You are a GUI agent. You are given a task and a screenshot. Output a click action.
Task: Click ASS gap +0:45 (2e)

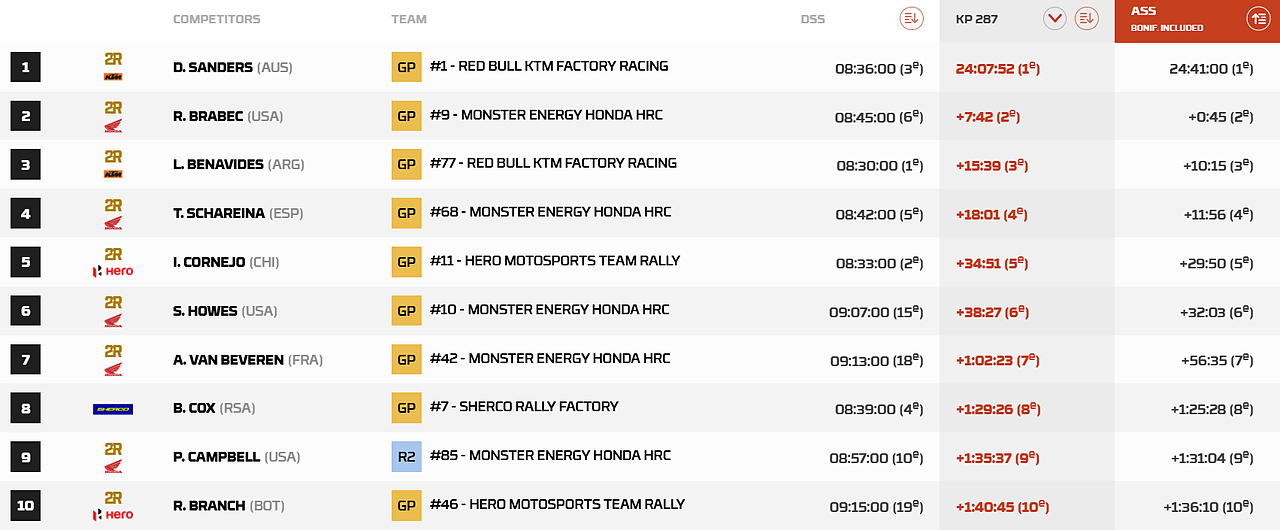pos(1221,117)
